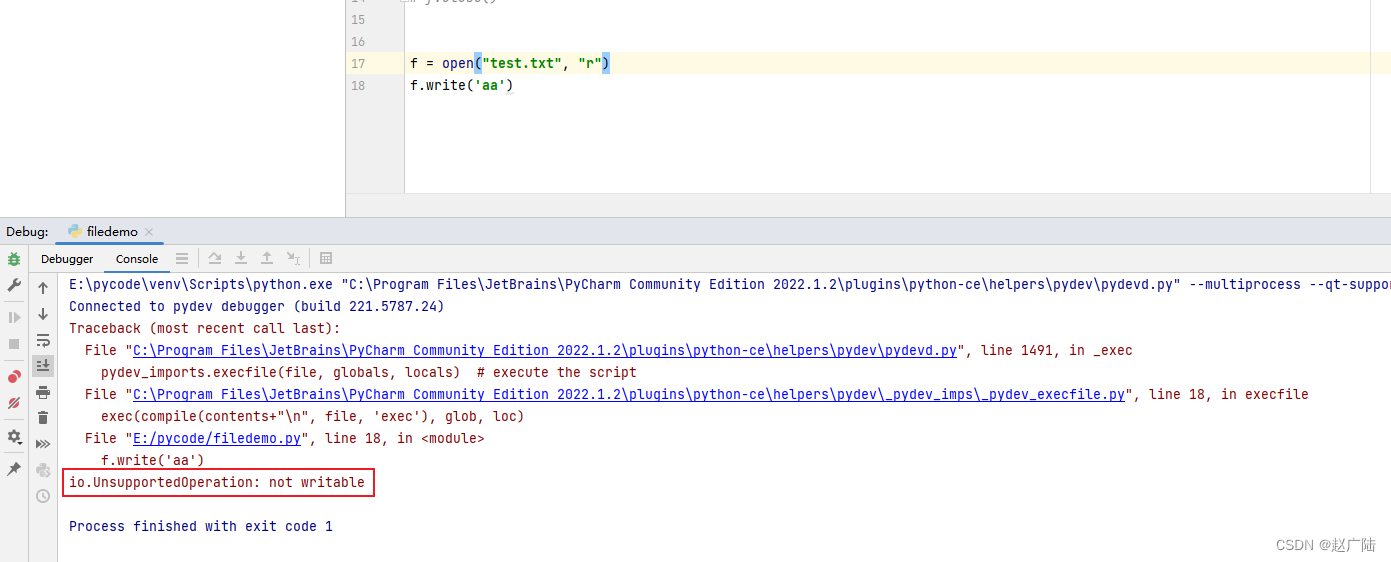1391x562 pixels.
Task: Click Show Command Queue icon
Action: [x=43, y=444]
